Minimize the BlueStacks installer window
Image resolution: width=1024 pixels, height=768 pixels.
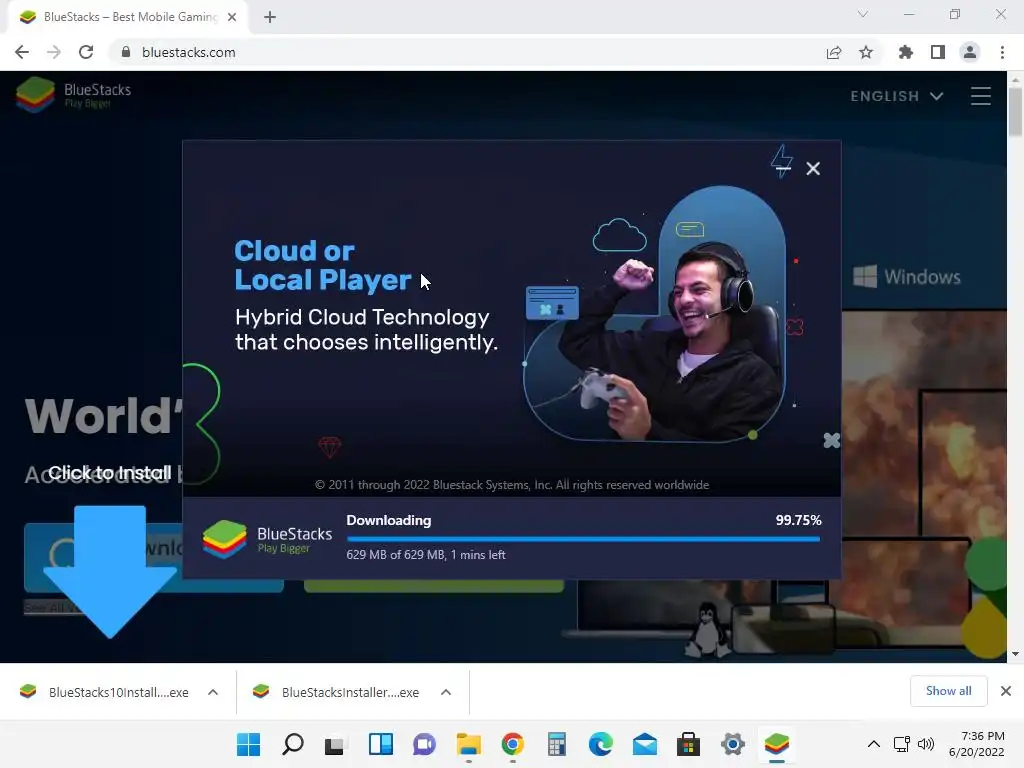click(x=783, y=168)
